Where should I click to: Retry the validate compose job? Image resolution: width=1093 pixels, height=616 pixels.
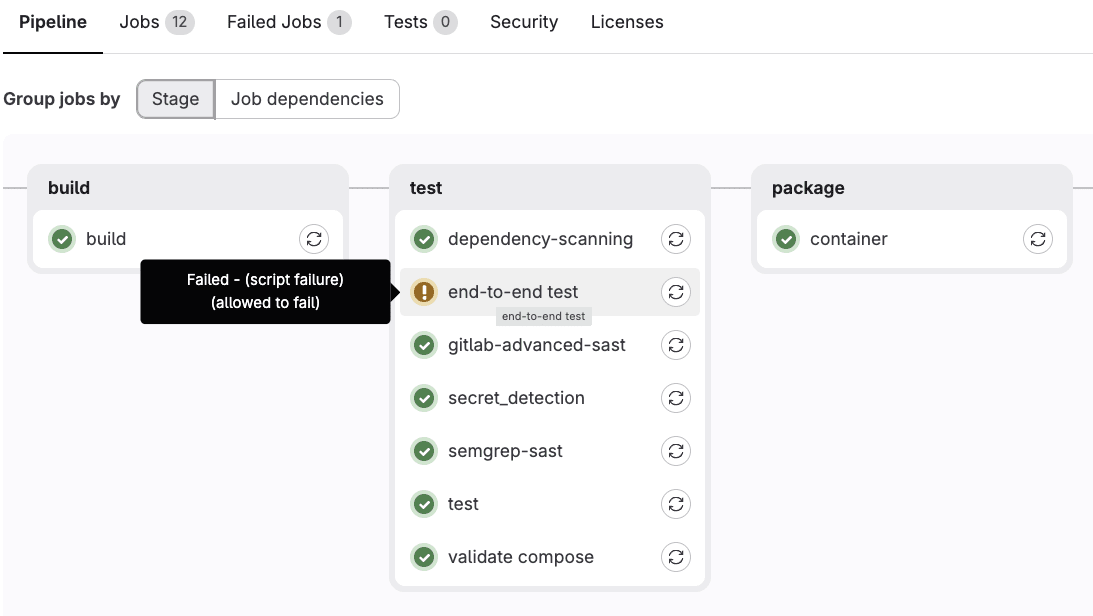[675, 557]
